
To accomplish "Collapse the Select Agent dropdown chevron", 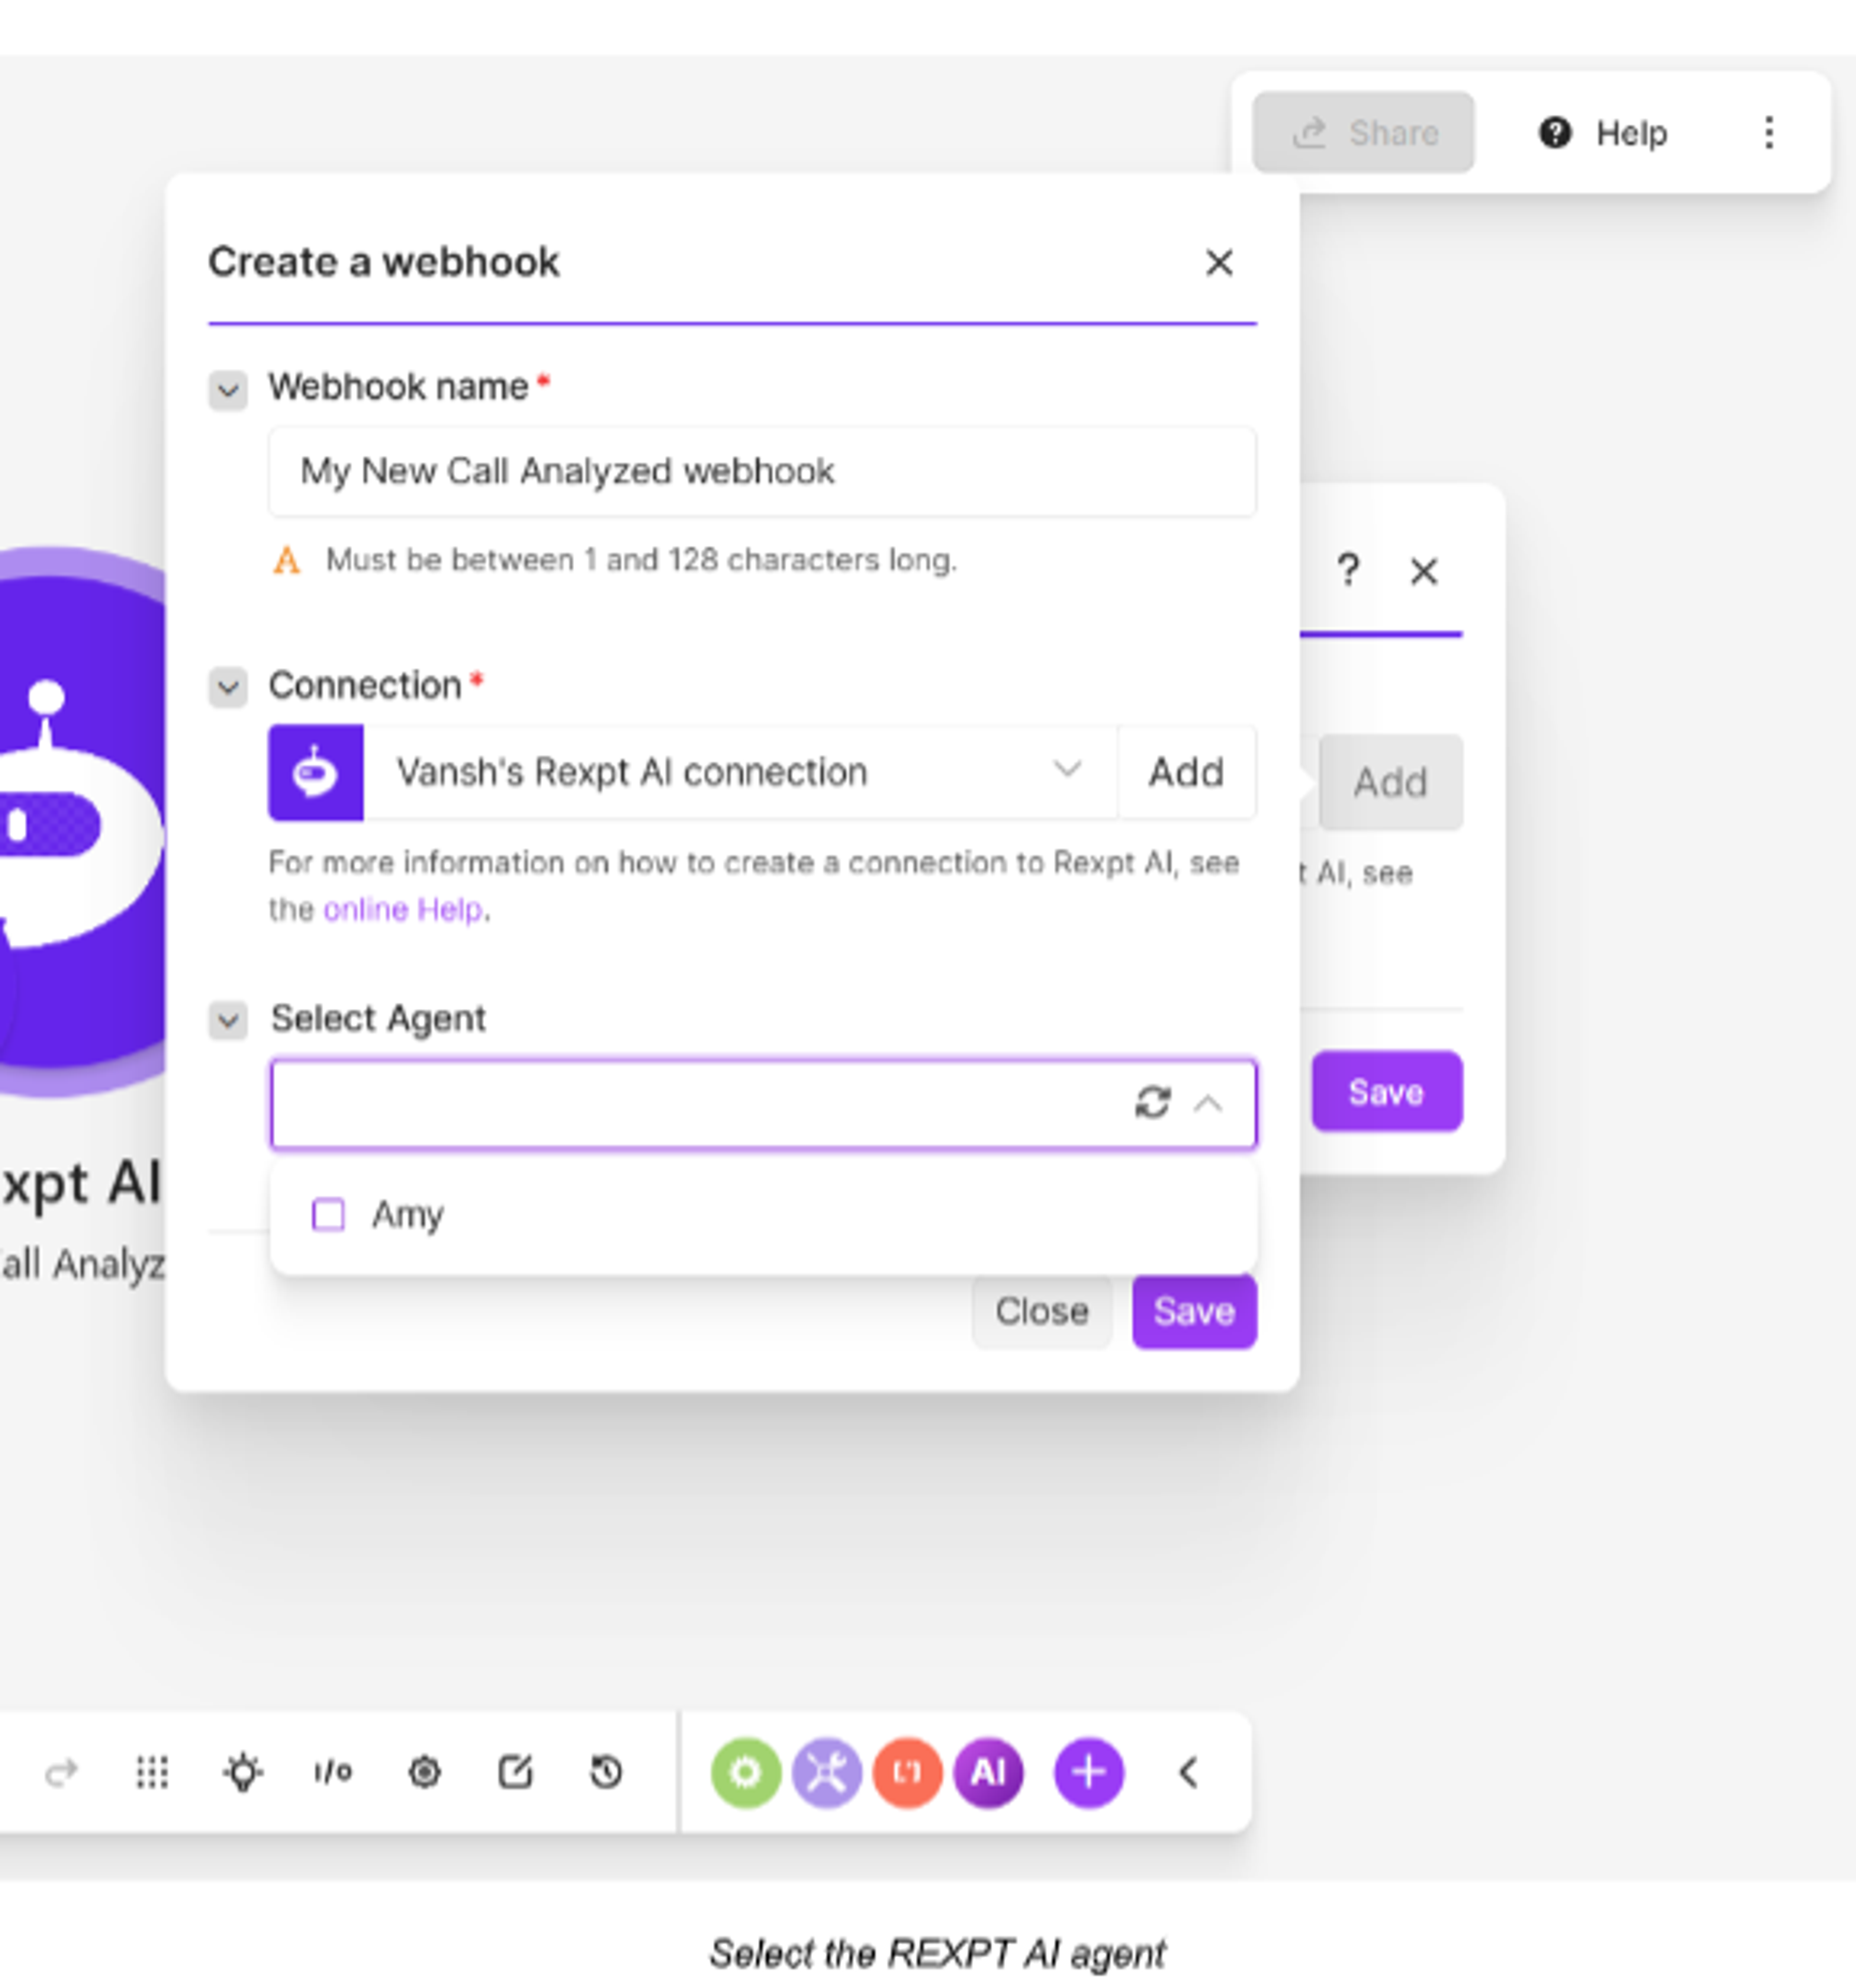I will 1208,1103.
